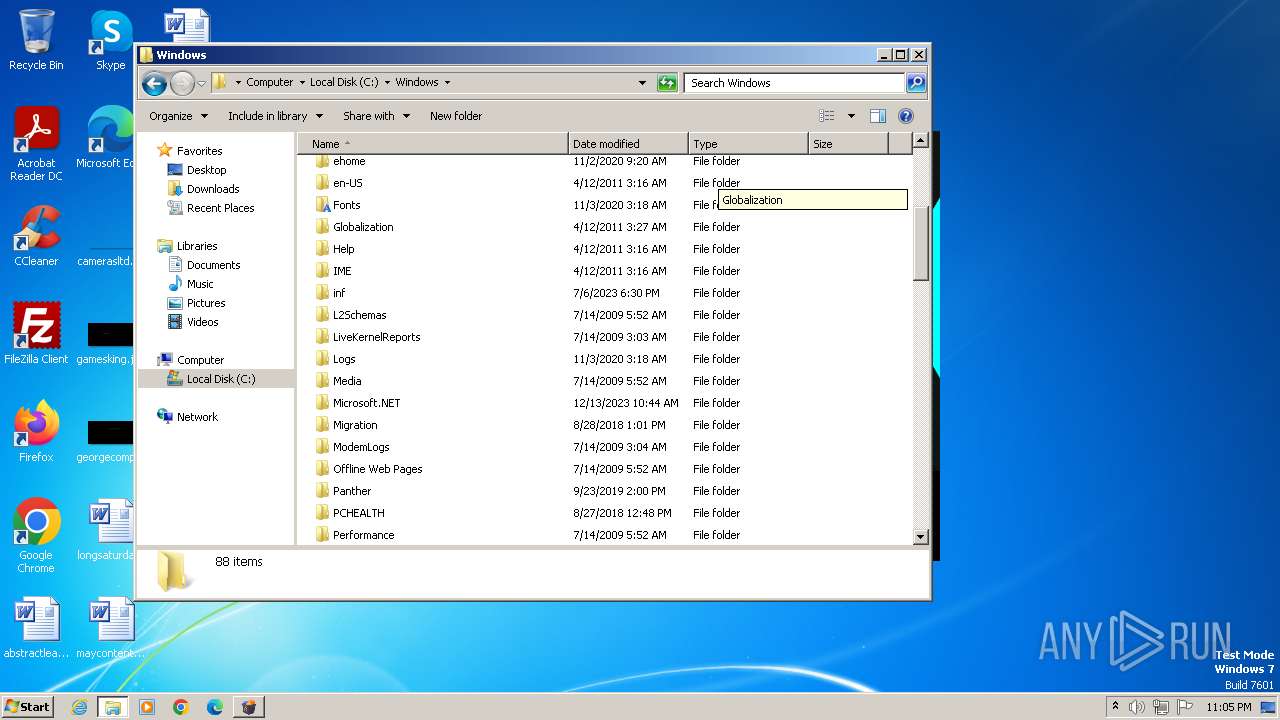Screen dimensions: 1280x720
Task: Select the Performance folder
Action: point(363,535)
